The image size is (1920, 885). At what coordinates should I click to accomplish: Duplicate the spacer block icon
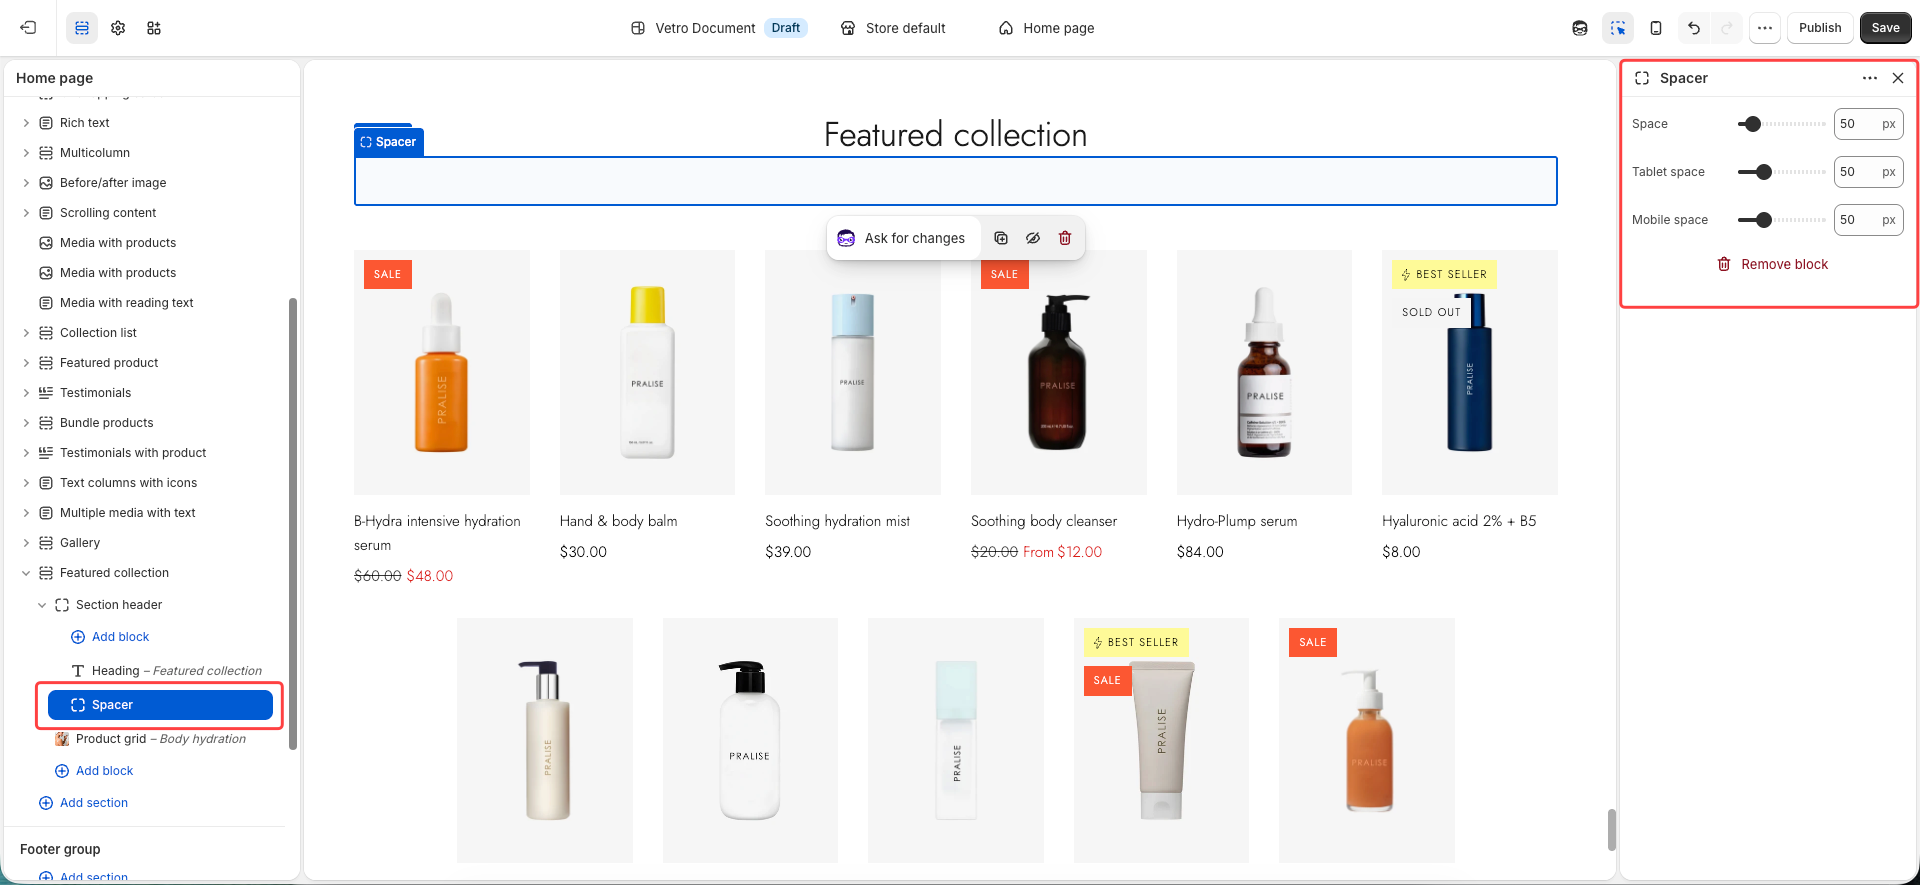coord(1001,238)
